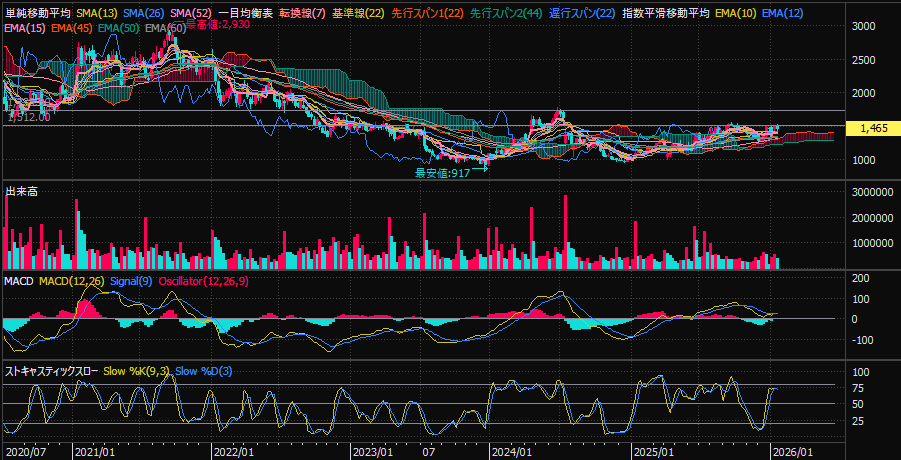Click the EMA(45) legend label
901x460 pixels.
click(72, 28)
